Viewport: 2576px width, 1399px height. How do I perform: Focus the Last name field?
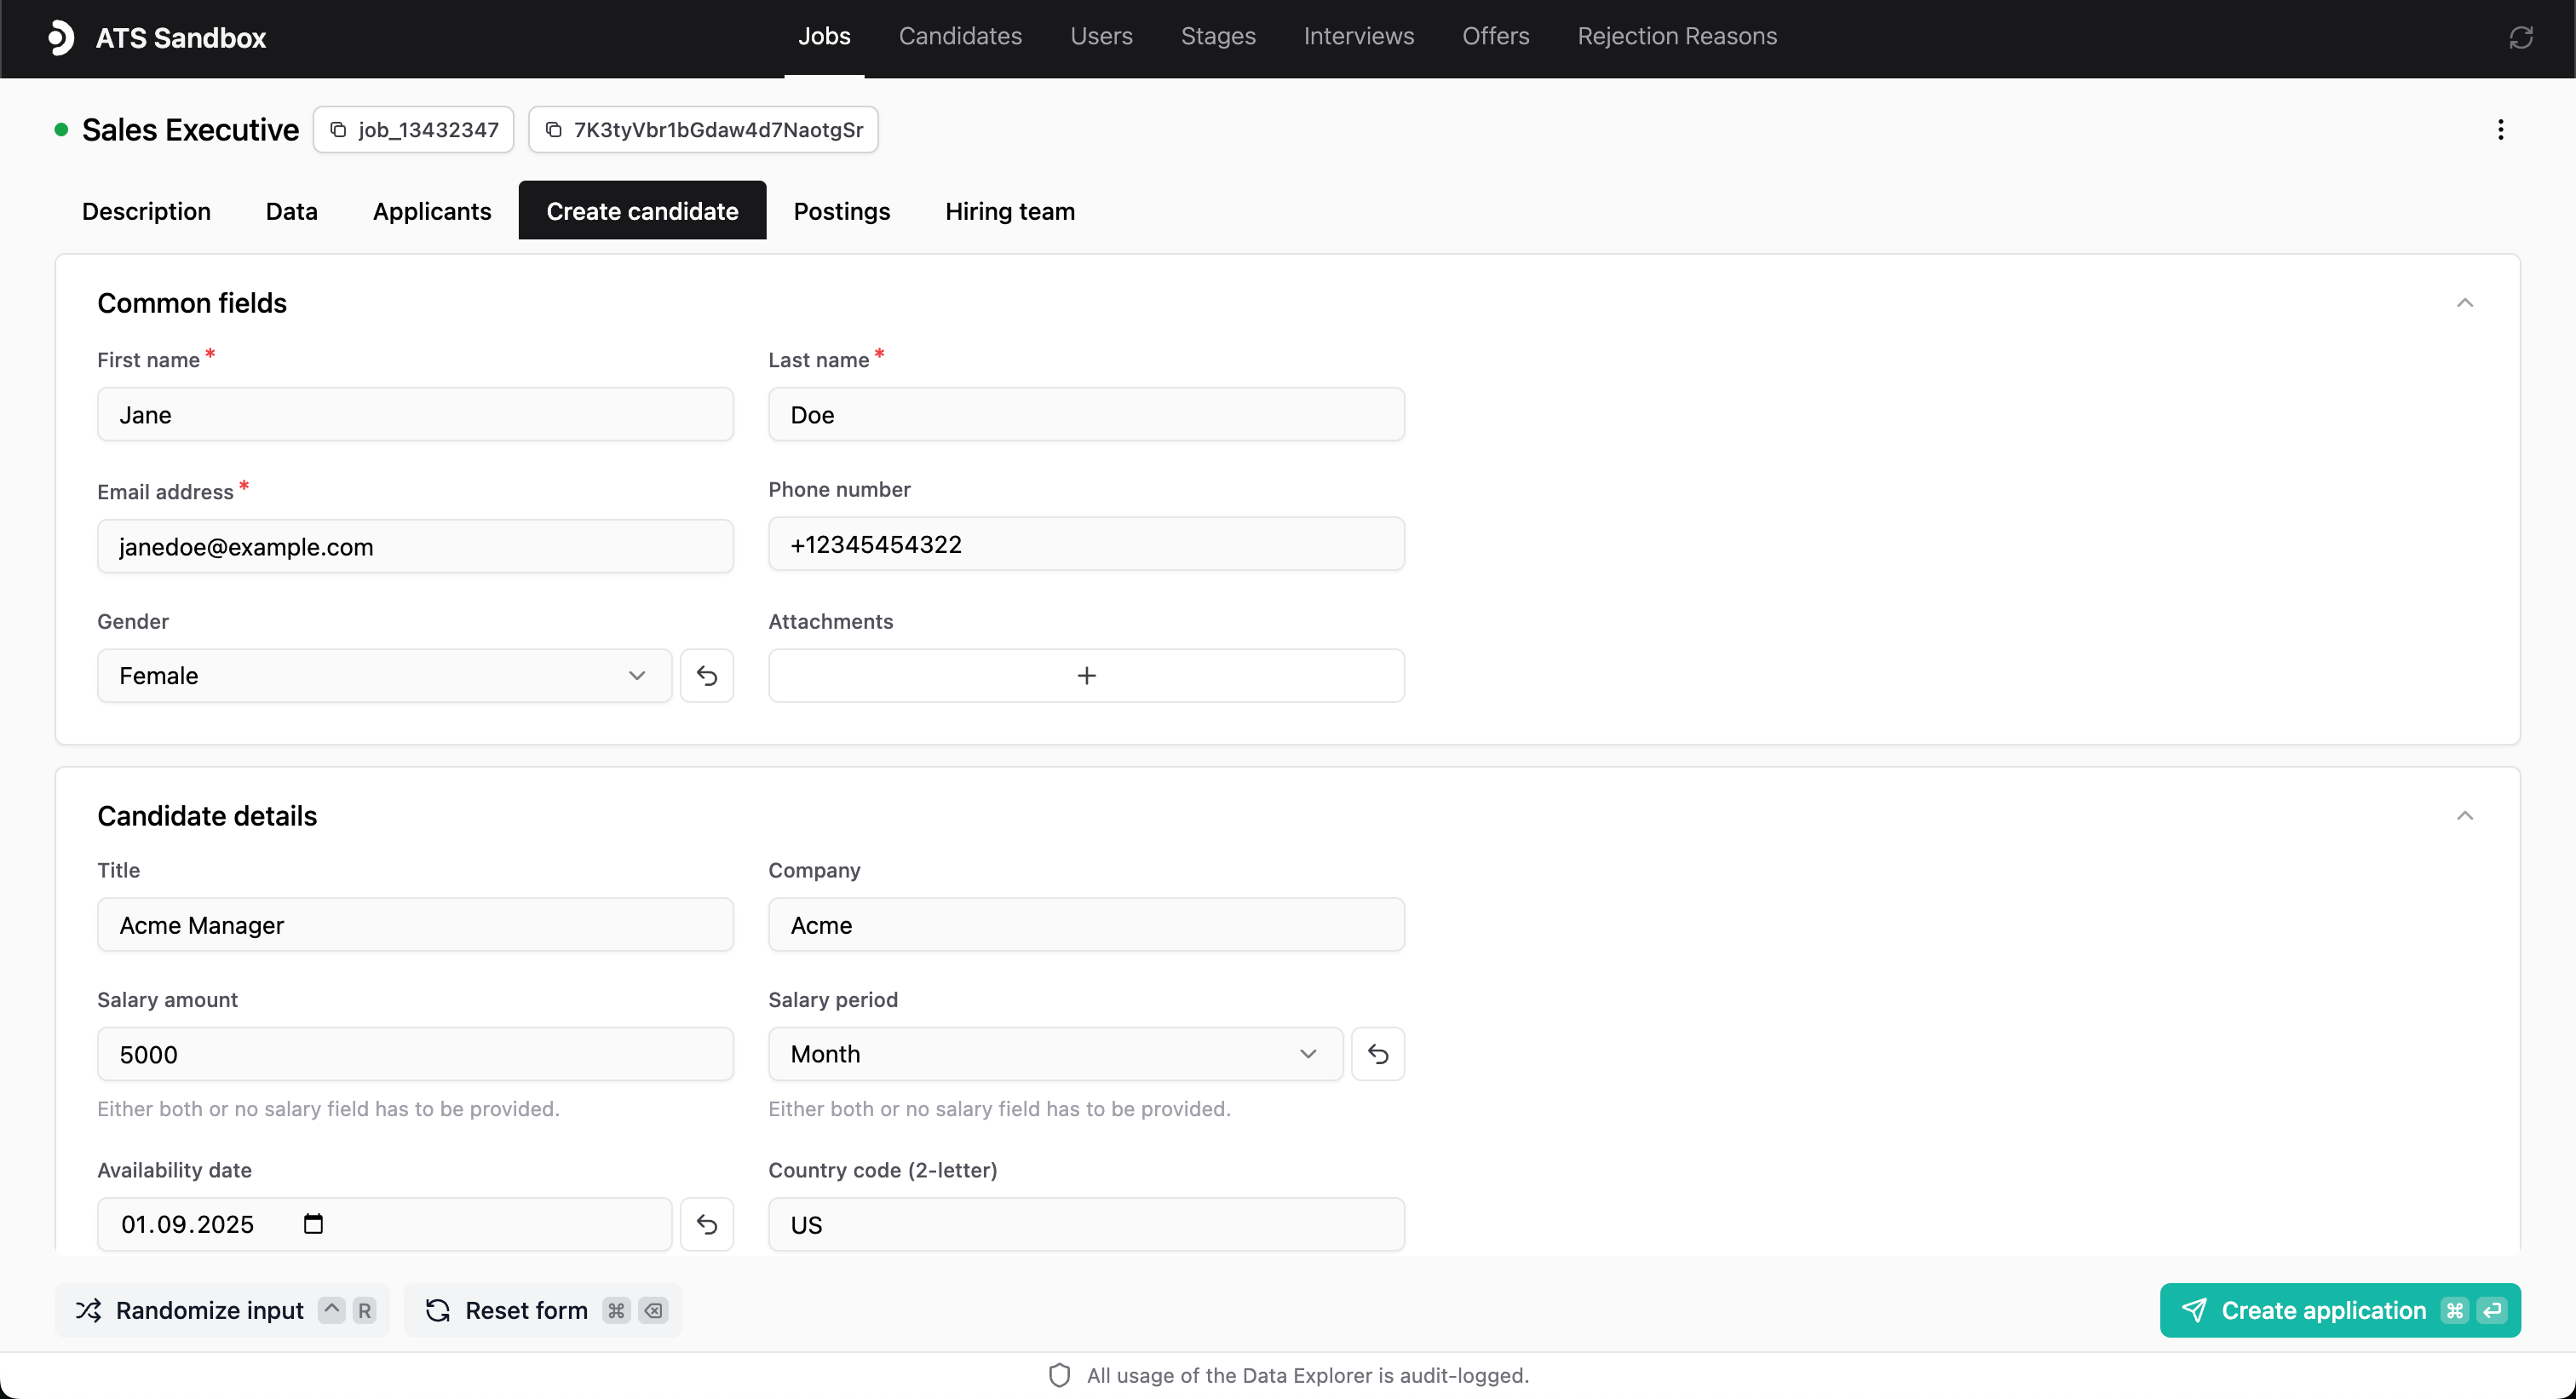1086,414
